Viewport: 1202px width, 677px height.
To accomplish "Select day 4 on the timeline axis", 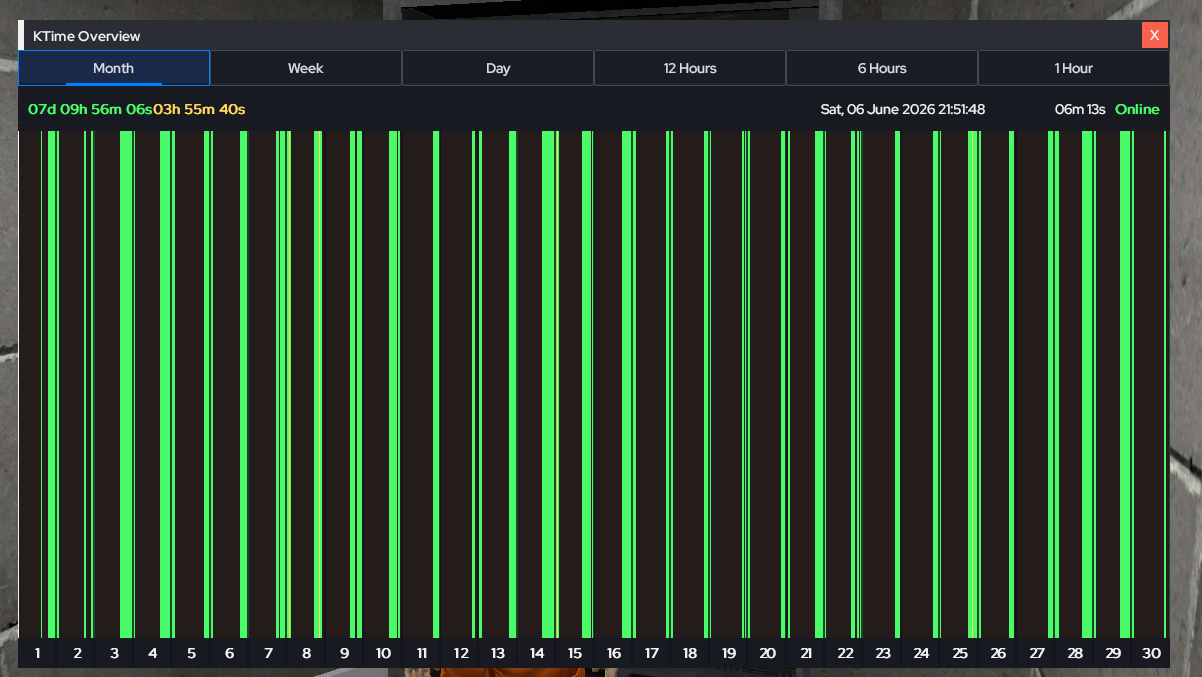I will click(153, 653).
